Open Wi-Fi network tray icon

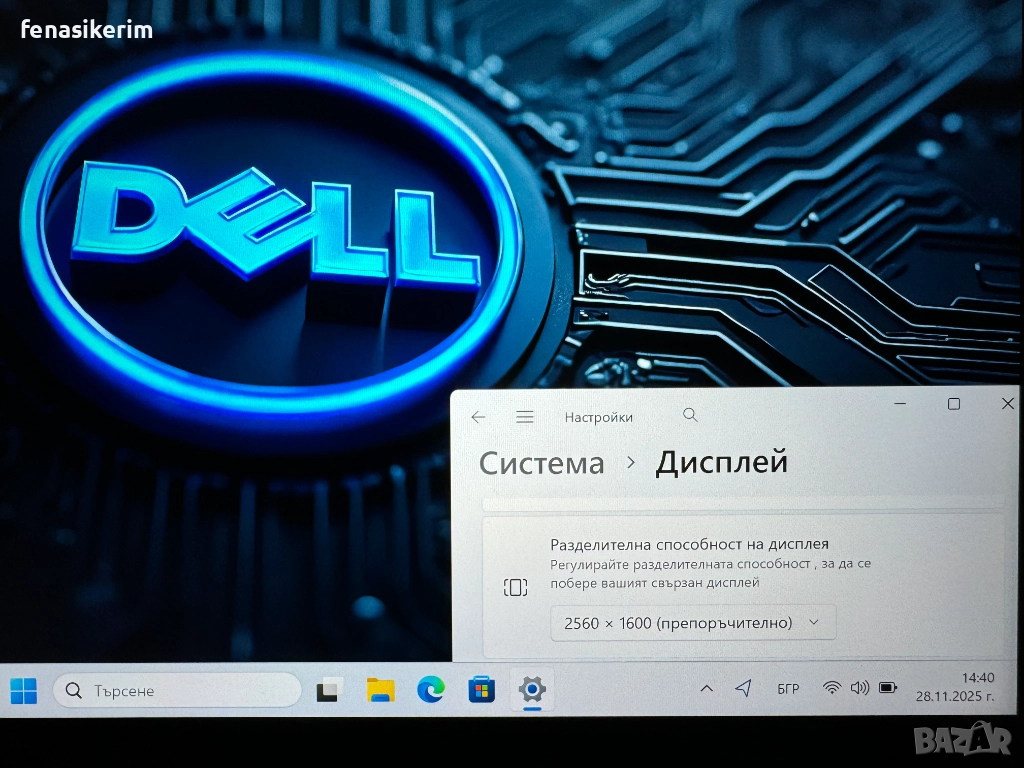831,688
